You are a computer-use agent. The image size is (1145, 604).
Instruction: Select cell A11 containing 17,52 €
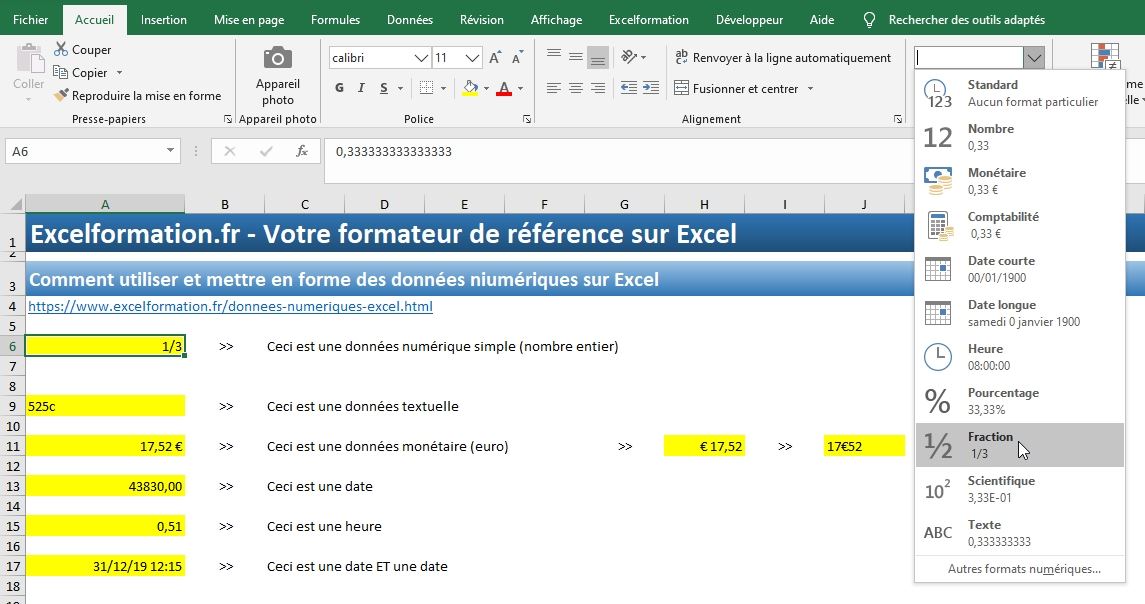point(105,447)
